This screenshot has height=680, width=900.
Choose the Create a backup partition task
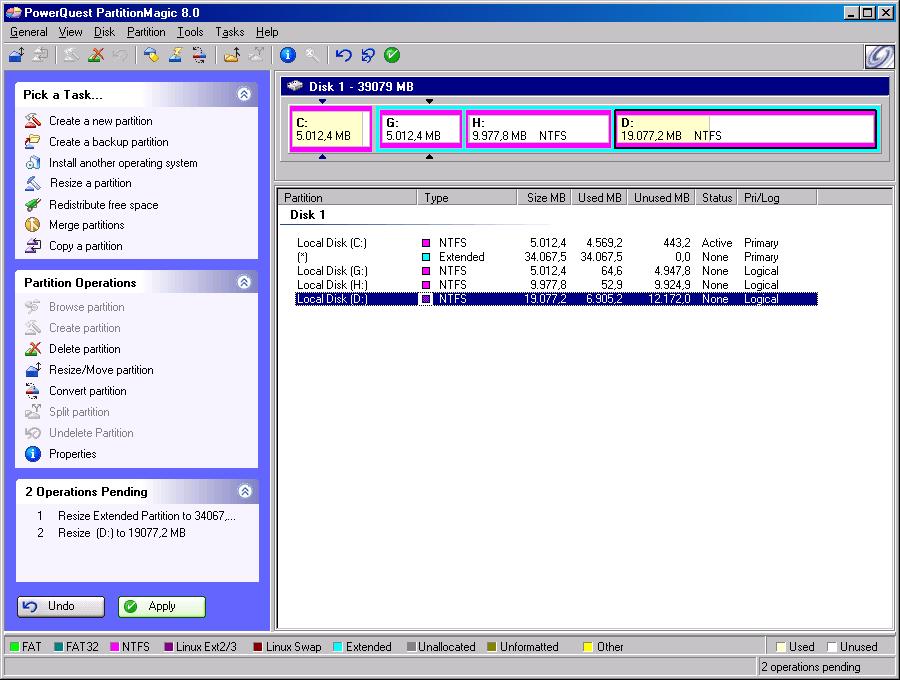click(x=108, y=142)
